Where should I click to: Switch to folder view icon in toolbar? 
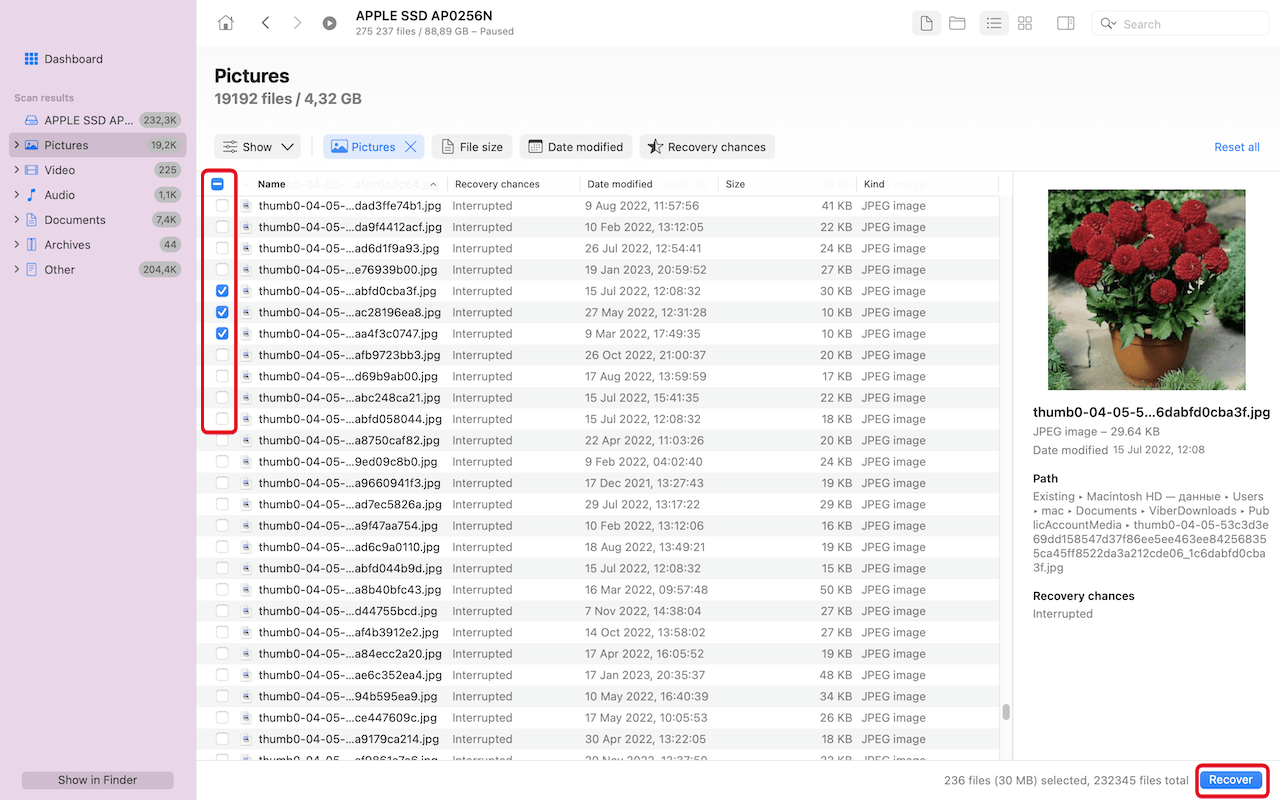(x=957, y=23)
